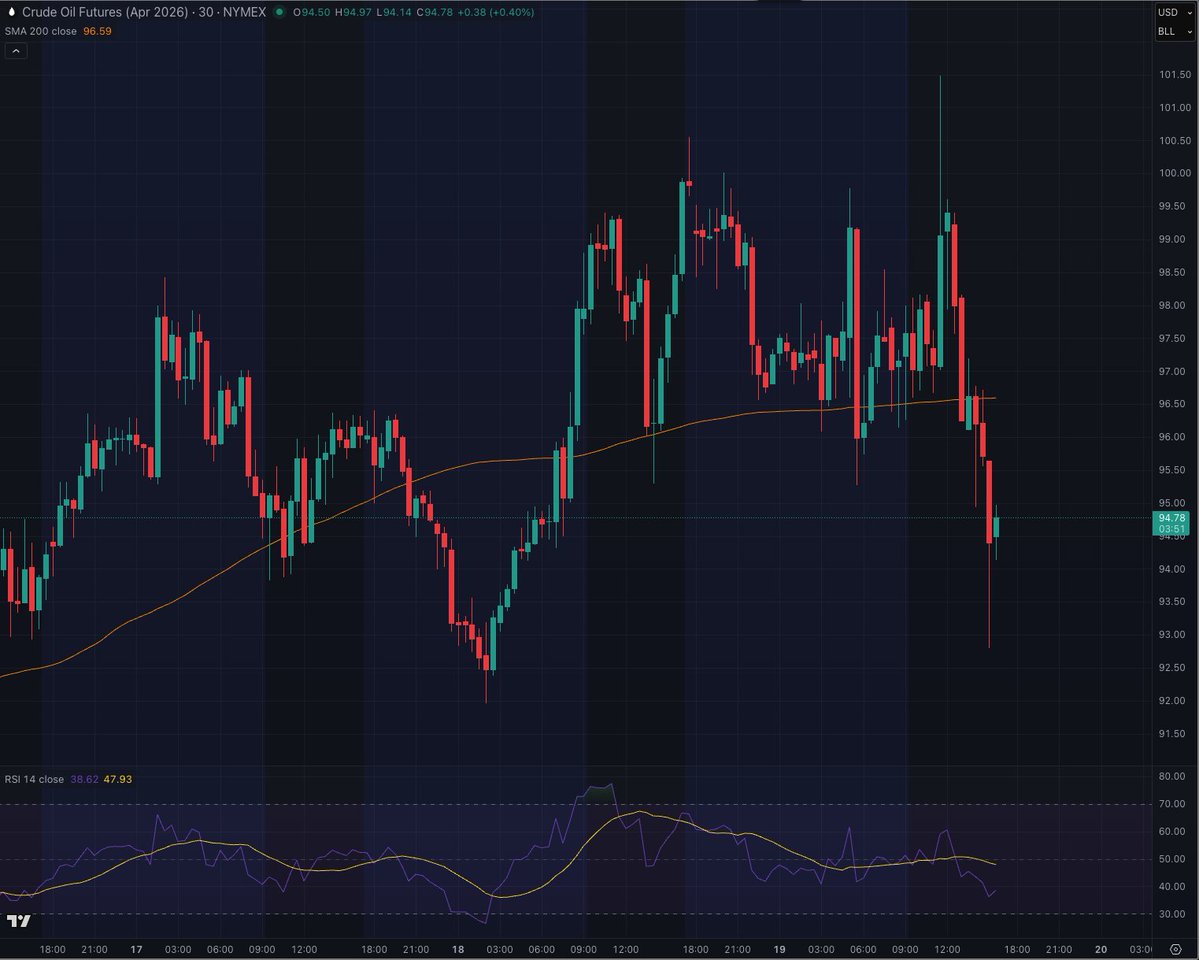Click the RSI 70.00 axis label

1171,804
